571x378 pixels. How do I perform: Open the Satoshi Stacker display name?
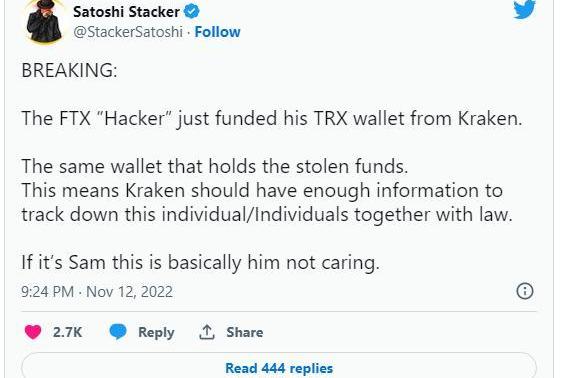[126, 12]
